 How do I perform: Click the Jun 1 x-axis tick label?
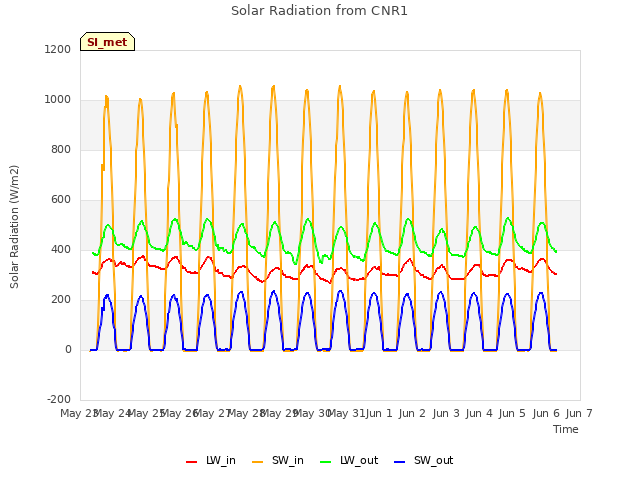[379, 413]
